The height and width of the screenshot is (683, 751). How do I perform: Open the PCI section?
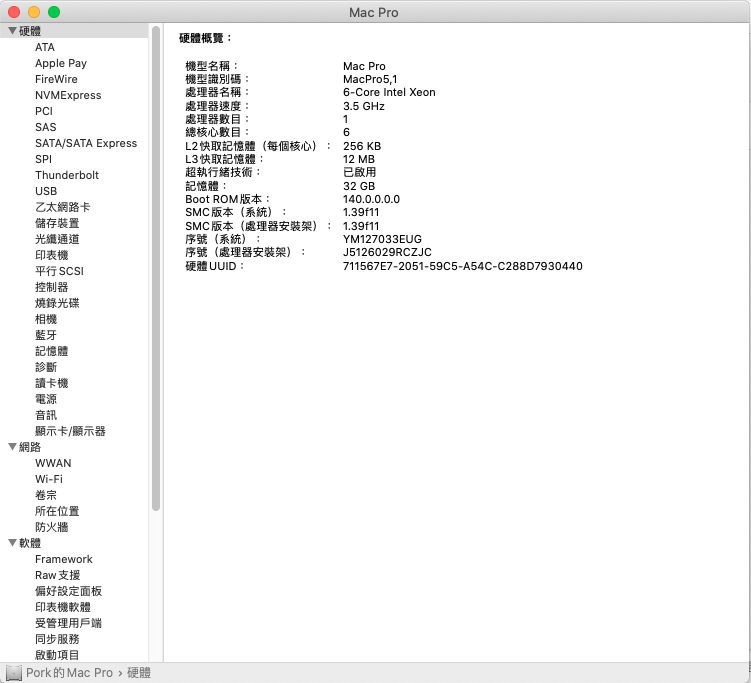[44, 111]
